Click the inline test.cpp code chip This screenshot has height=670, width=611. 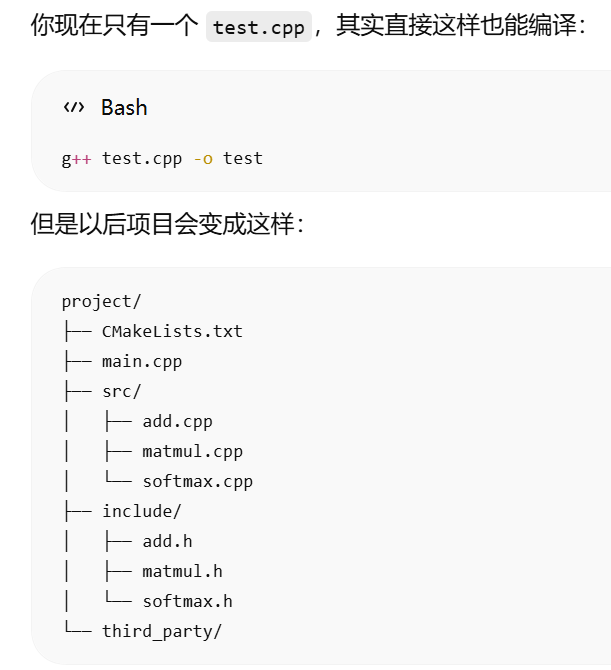tap(259, 27)
